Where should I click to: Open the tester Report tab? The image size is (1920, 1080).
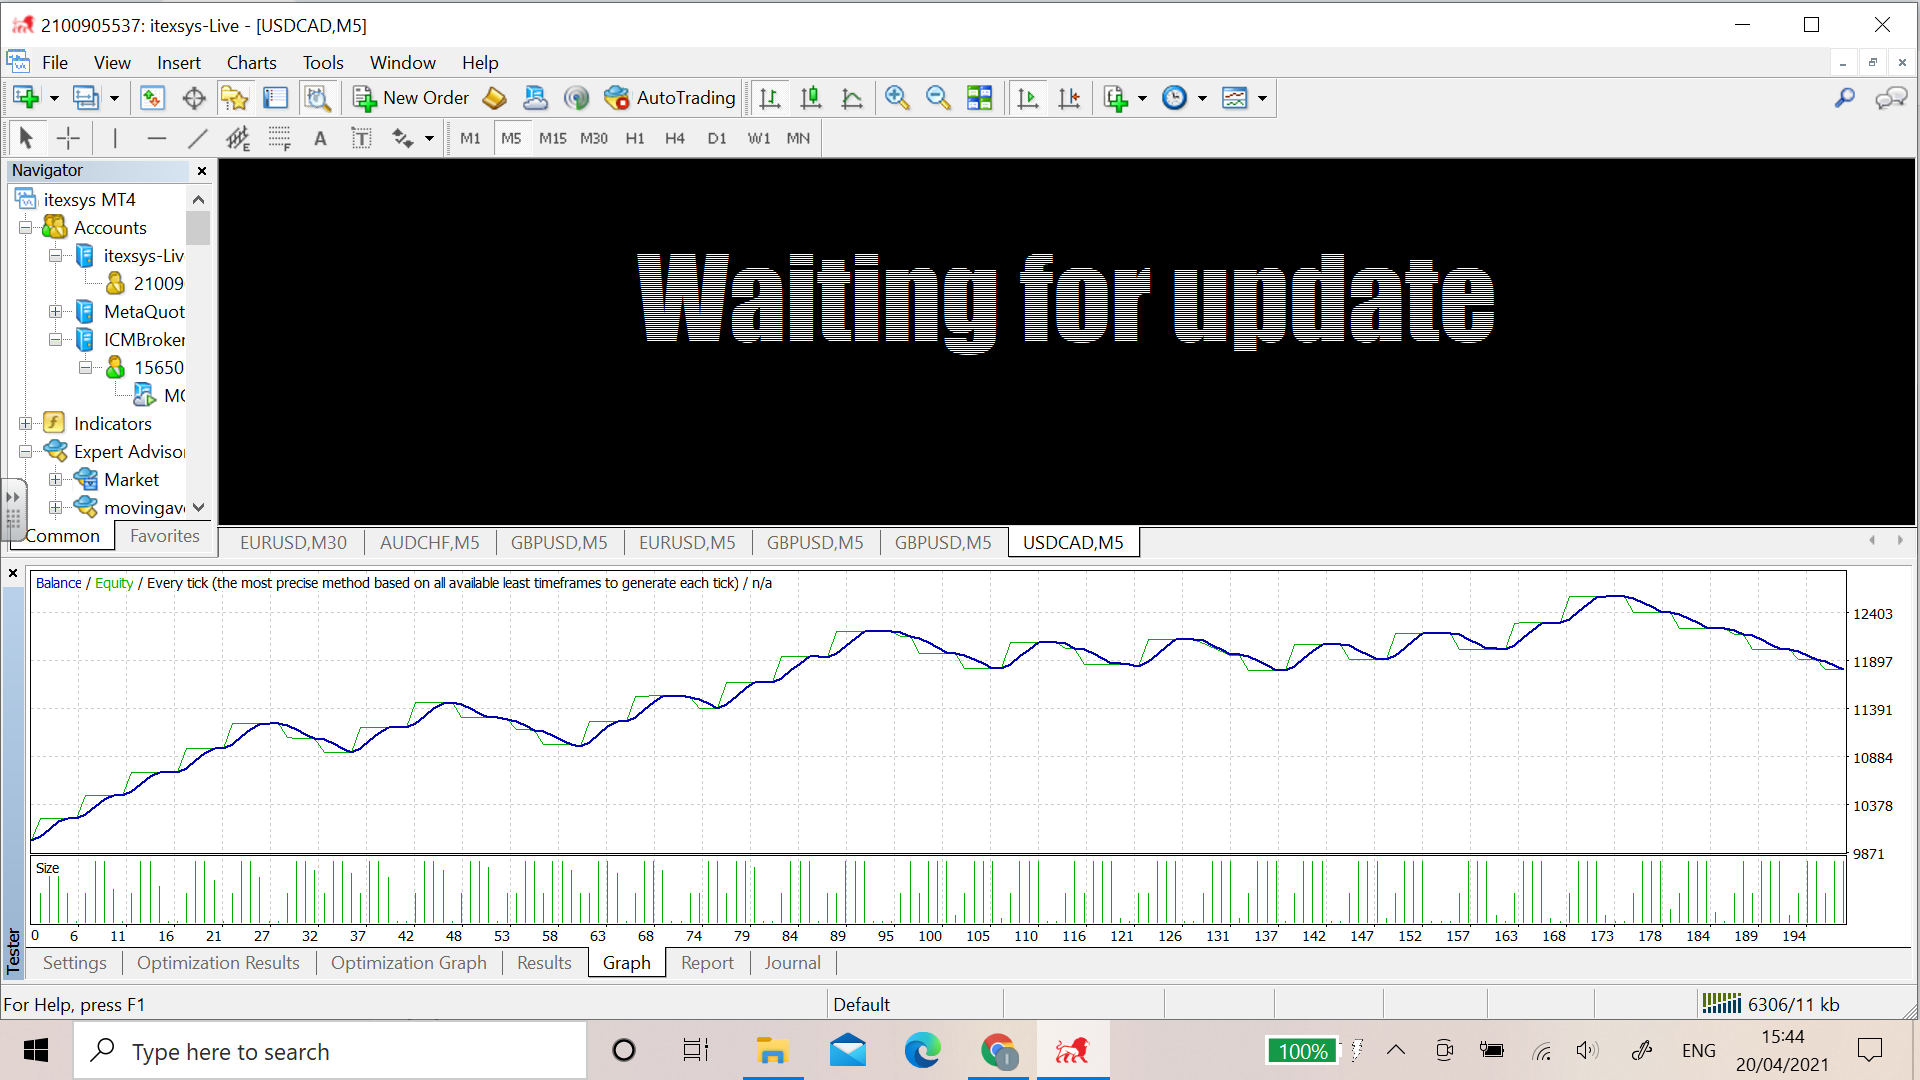707,962
